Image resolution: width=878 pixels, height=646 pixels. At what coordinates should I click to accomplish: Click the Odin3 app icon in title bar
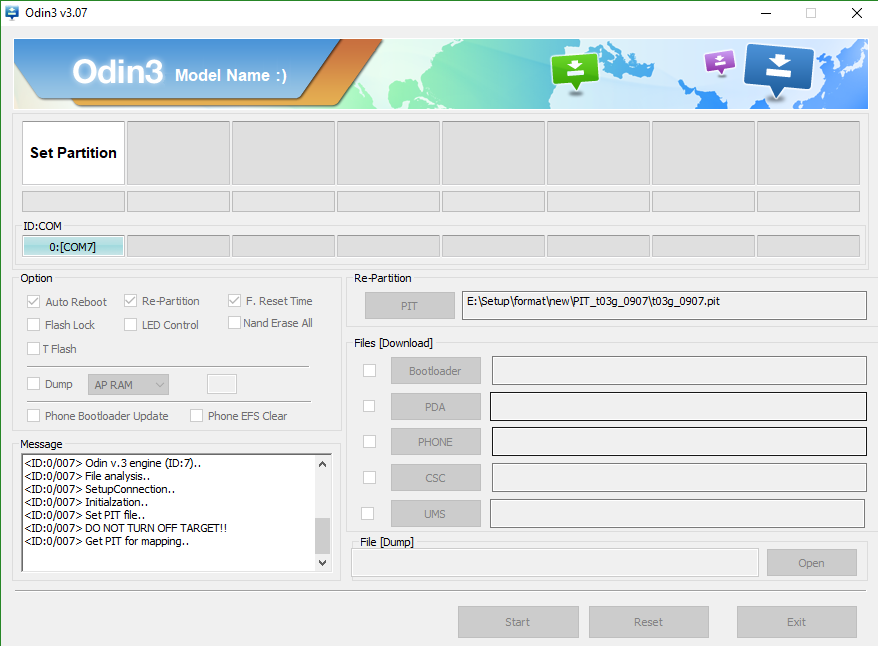pos(11,12)
